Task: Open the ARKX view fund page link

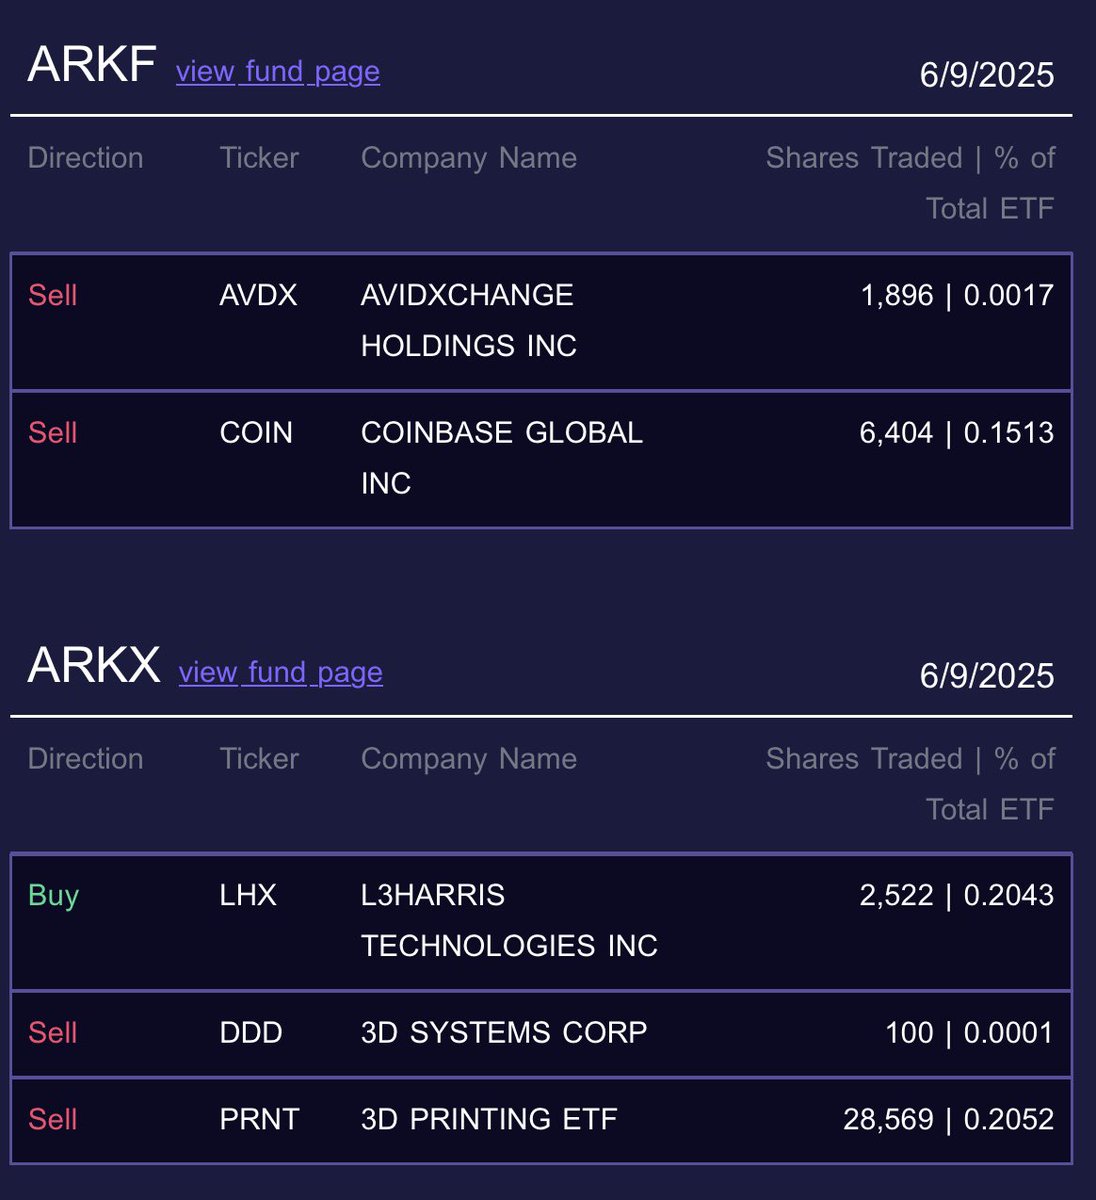Action: 280,673
